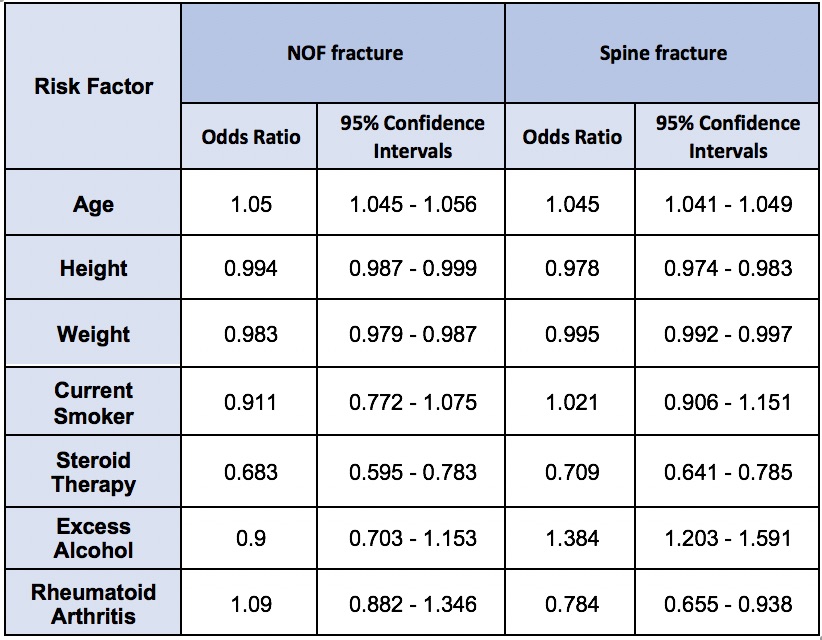Select the 0.772 - 1.075 interval cell
This screenshot has width=822, height=640.
tap(412, 403)
